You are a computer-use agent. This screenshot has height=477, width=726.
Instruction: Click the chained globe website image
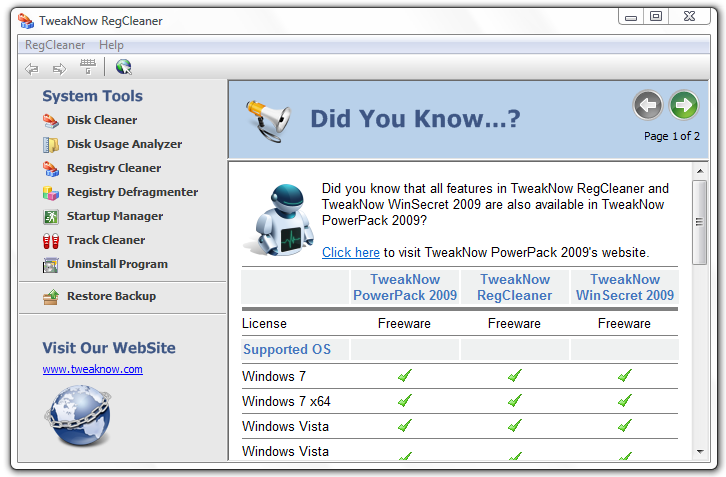click(78, 415)
